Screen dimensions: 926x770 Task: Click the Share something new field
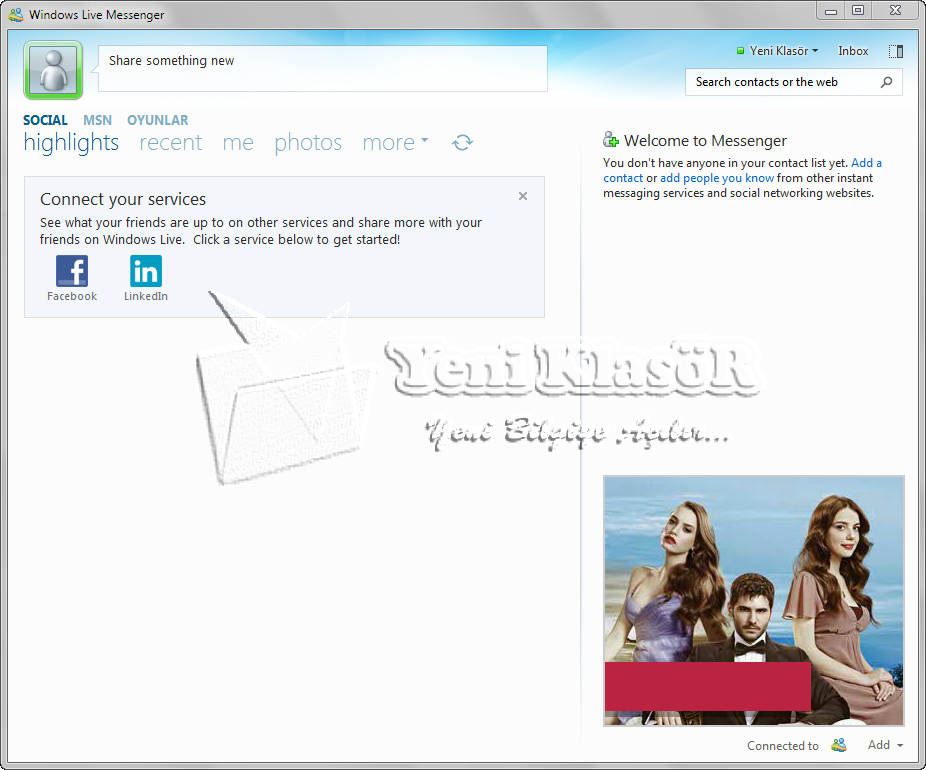click(322, 68)
